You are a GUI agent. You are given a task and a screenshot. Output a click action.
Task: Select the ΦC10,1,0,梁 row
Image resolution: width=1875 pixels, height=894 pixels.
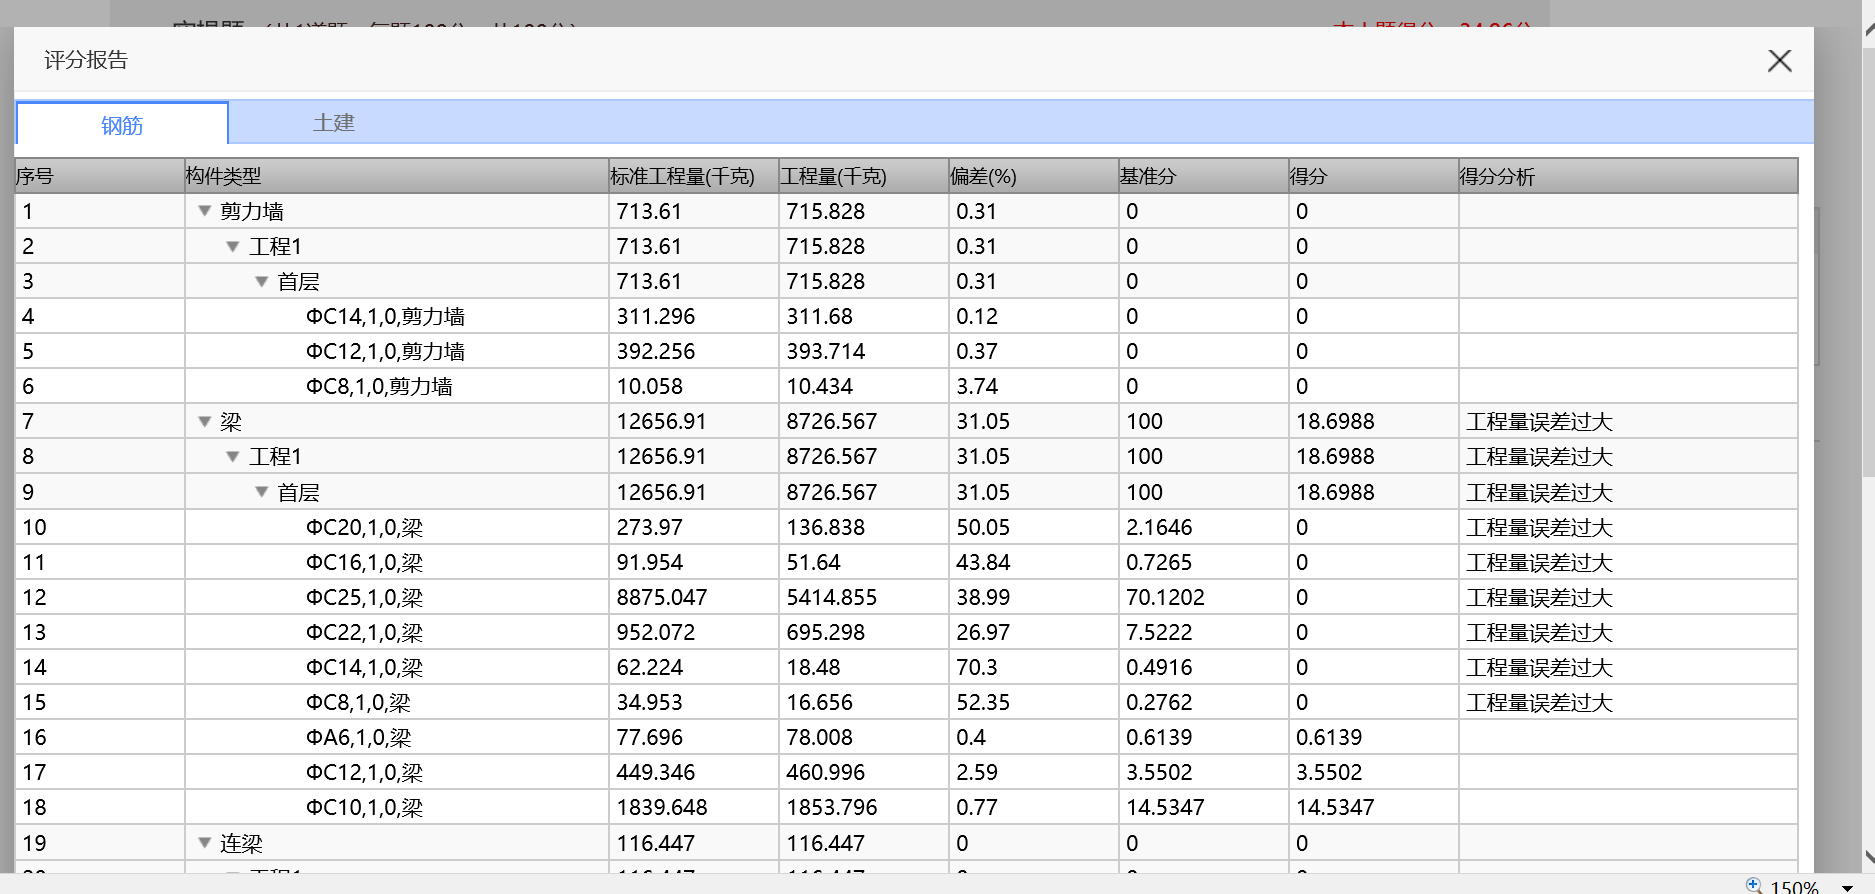pos(906,807)
